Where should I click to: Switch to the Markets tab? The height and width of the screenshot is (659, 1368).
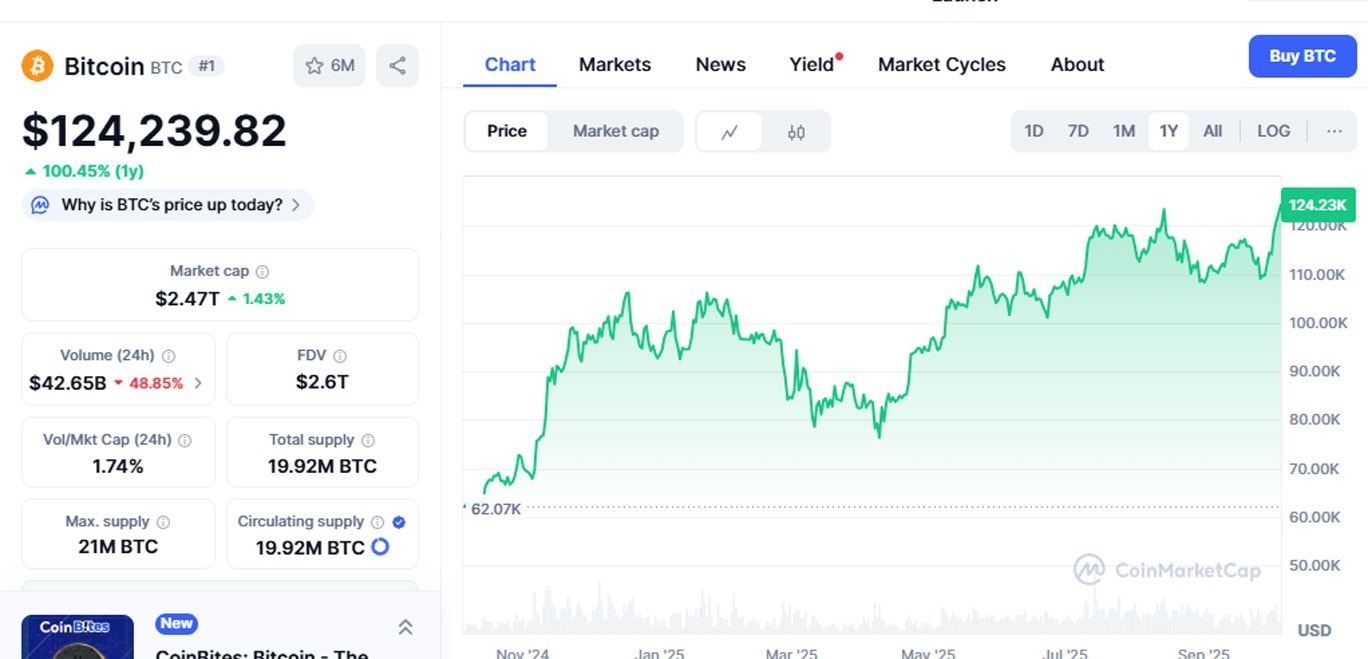coord(614,64)
